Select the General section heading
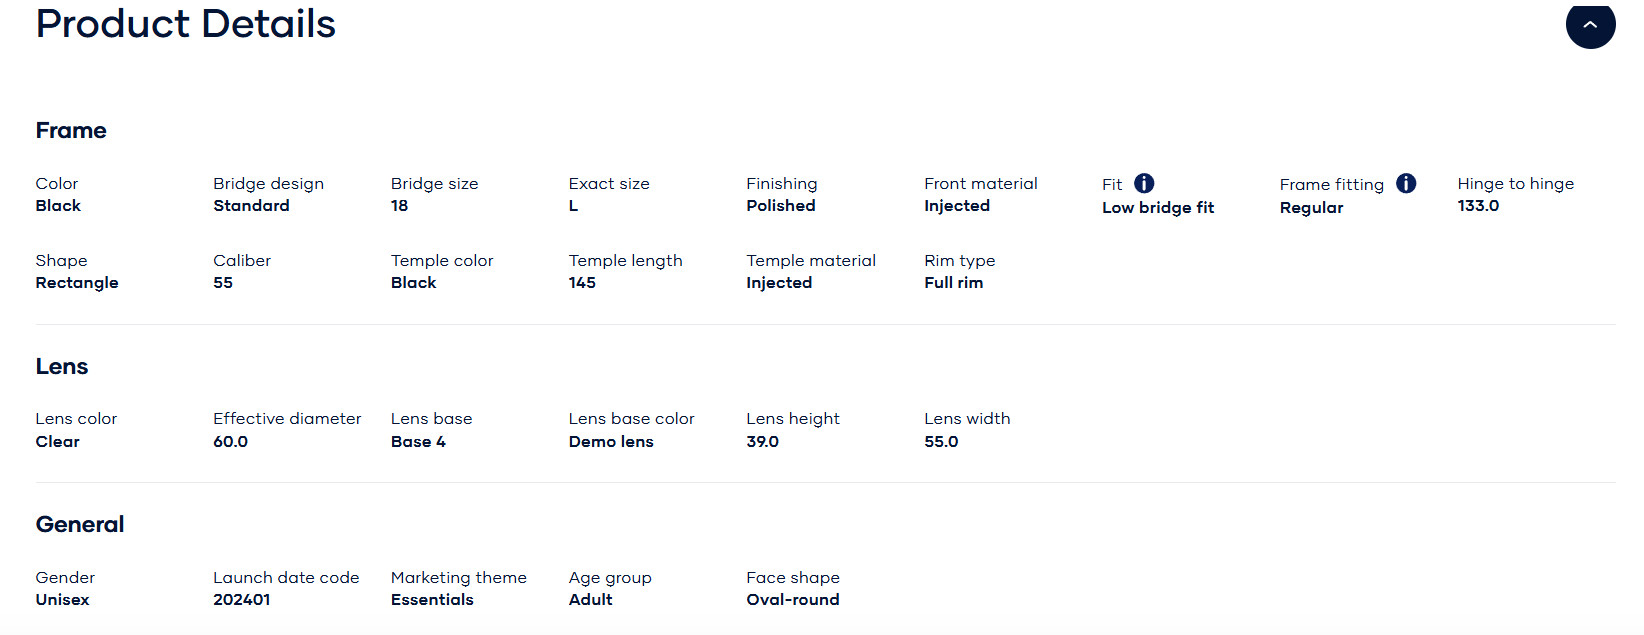This screenshot has height=635, width=1644. point(80,525)
